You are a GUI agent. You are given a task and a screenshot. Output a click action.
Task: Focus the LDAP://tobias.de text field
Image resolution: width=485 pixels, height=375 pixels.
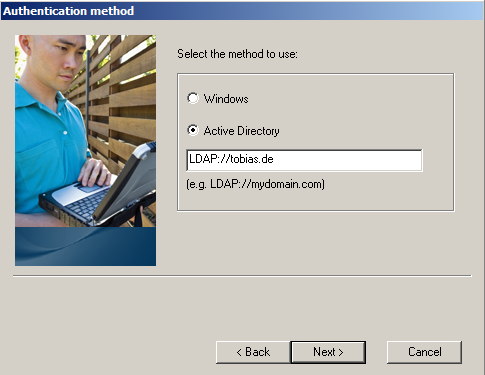click(x=304, y=160)
